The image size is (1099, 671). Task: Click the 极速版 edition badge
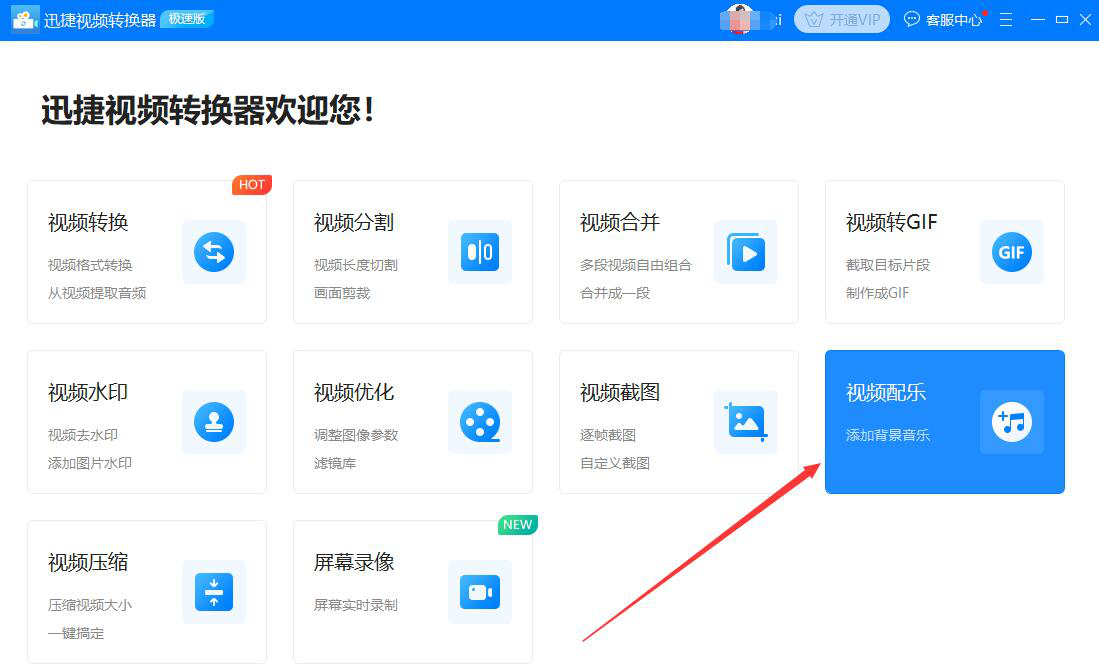coord(187,19)
